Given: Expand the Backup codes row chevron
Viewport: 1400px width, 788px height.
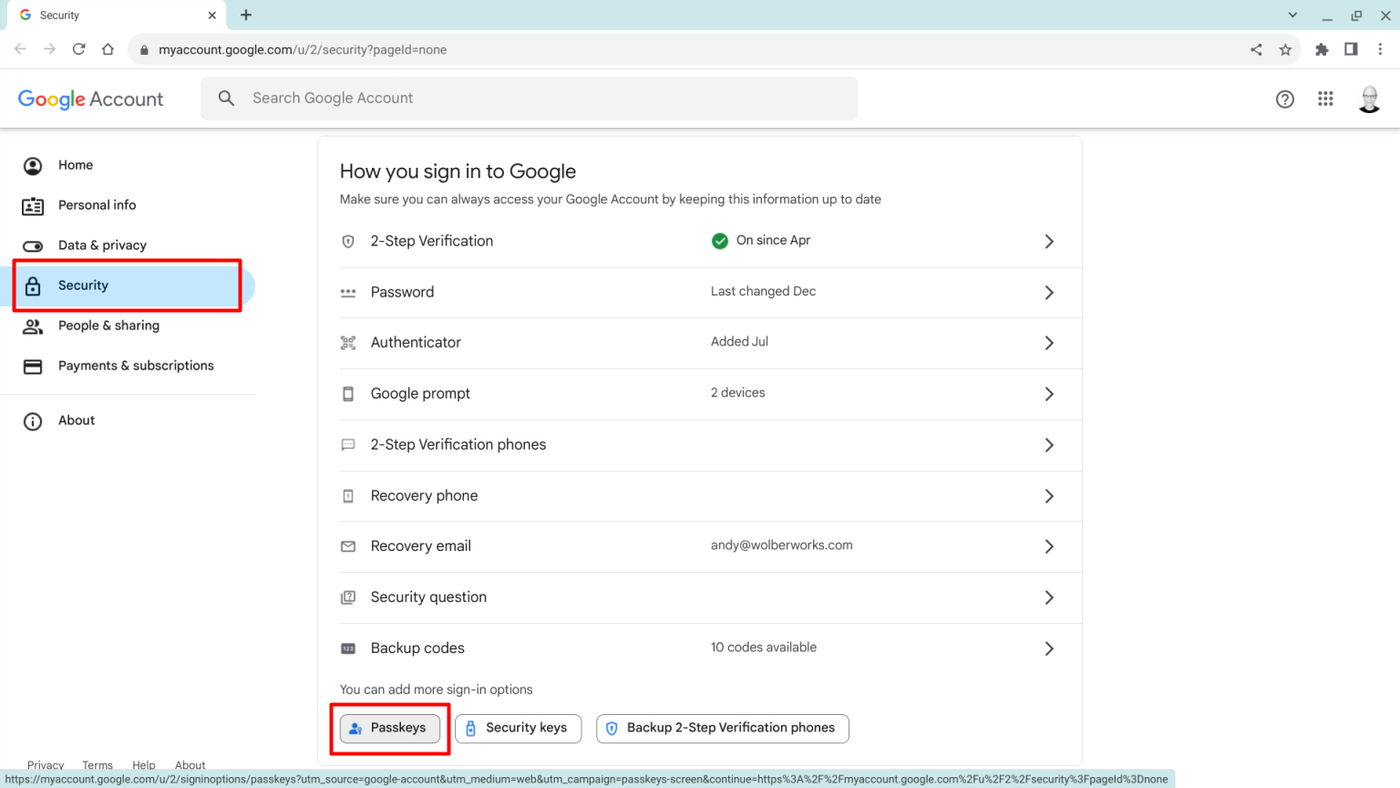Looking at the screenshot, I should pos(1049,648).
